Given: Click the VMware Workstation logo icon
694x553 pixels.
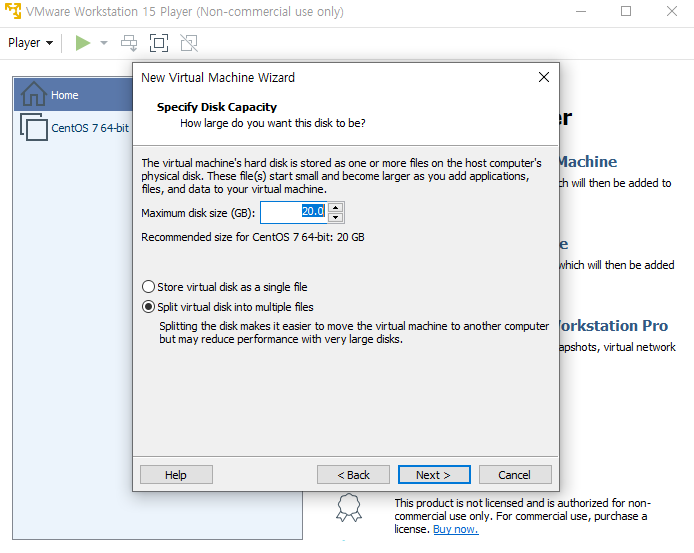Looking at the screenshot, I should (x=13, y=11).
